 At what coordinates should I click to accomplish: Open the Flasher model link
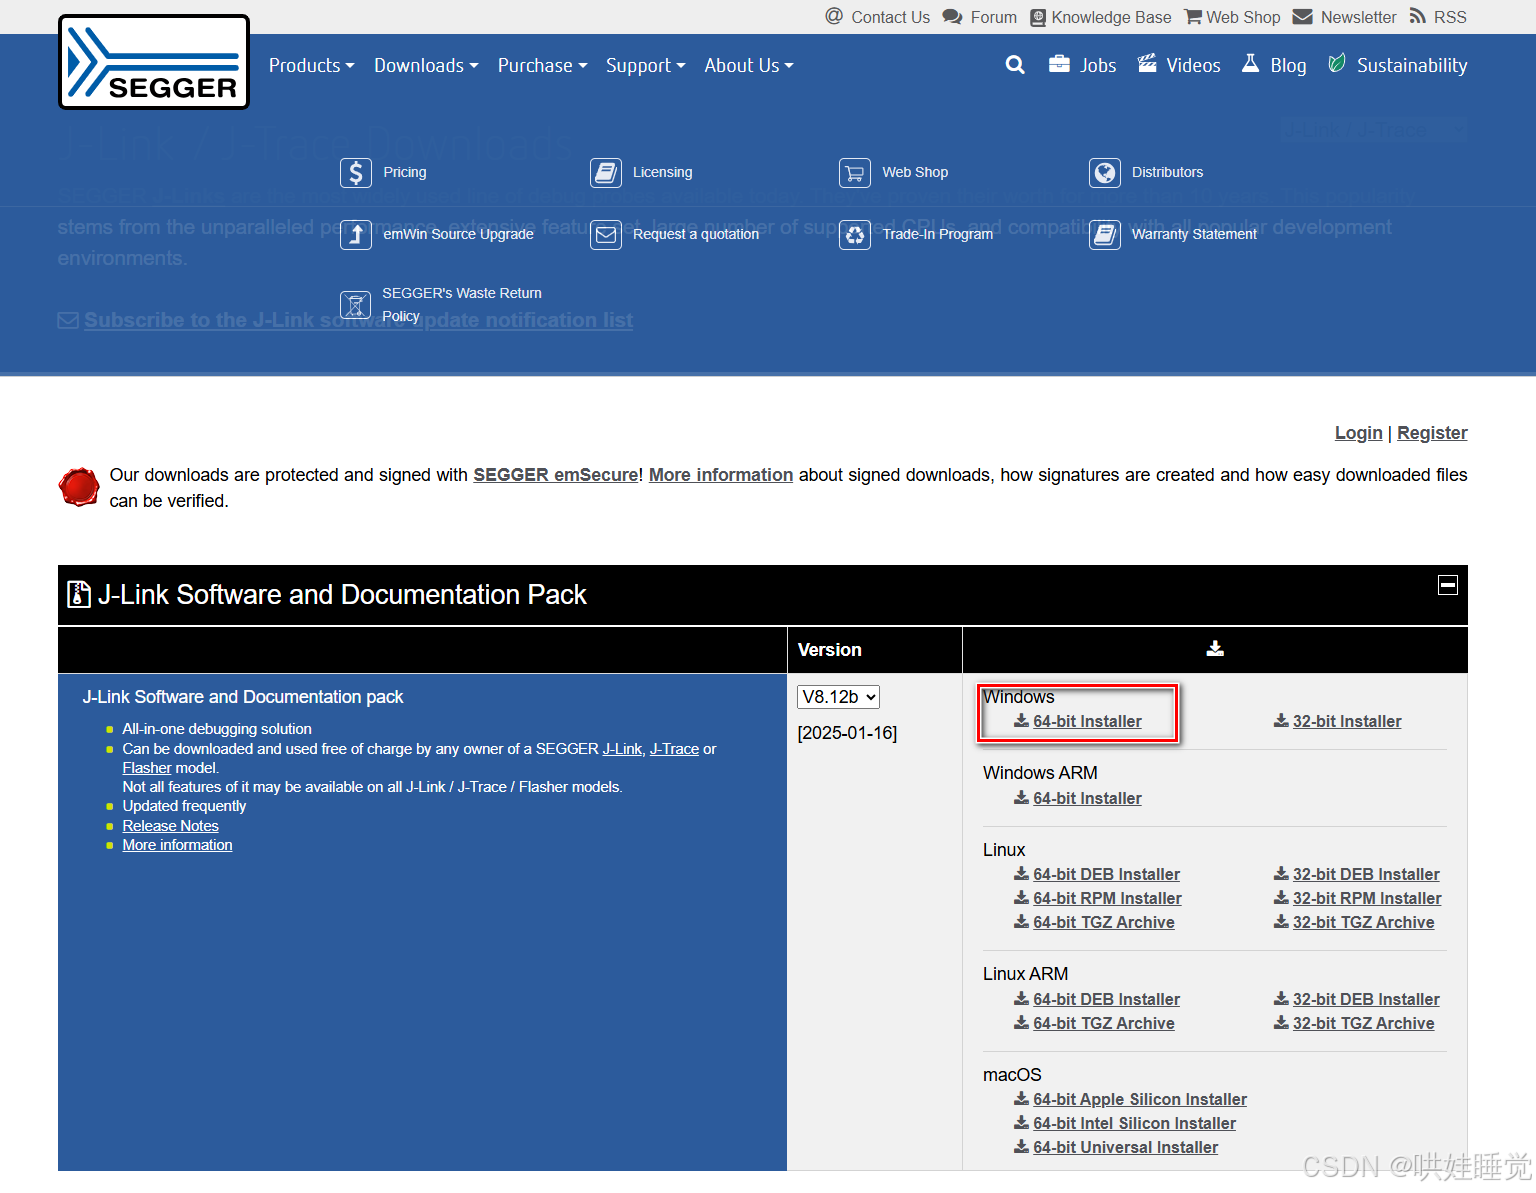click(x=147, y=768)
